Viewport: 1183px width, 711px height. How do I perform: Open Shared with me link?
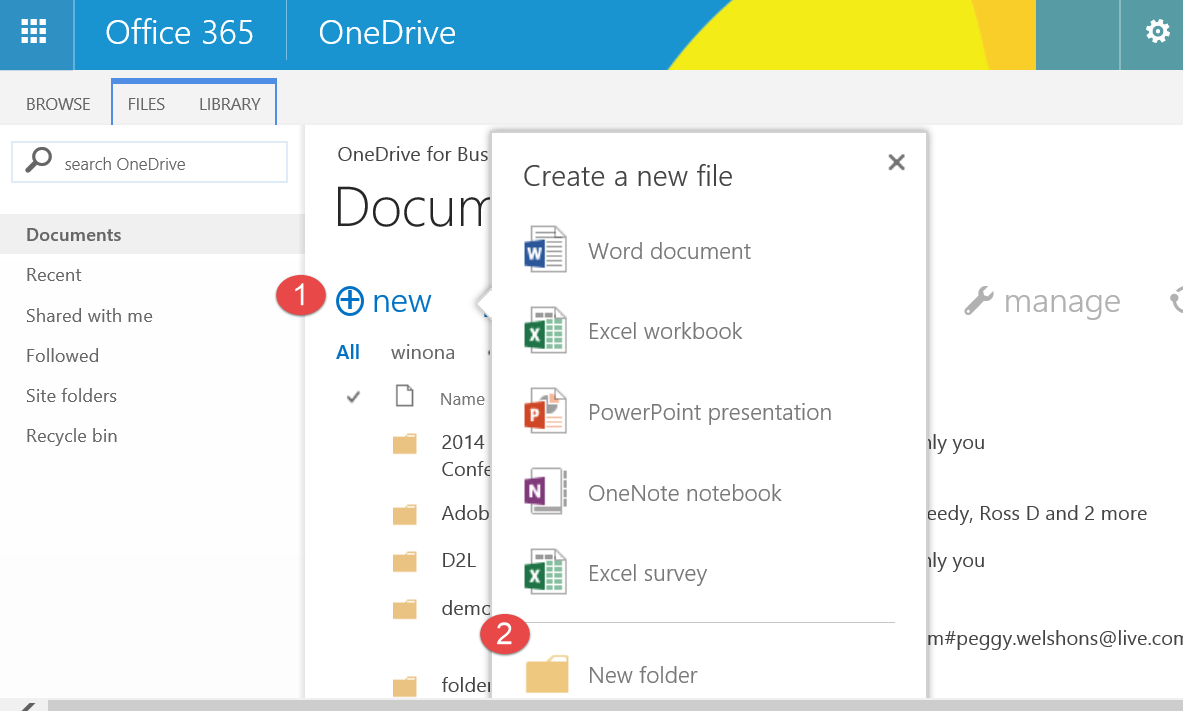(x=89, y=316)
